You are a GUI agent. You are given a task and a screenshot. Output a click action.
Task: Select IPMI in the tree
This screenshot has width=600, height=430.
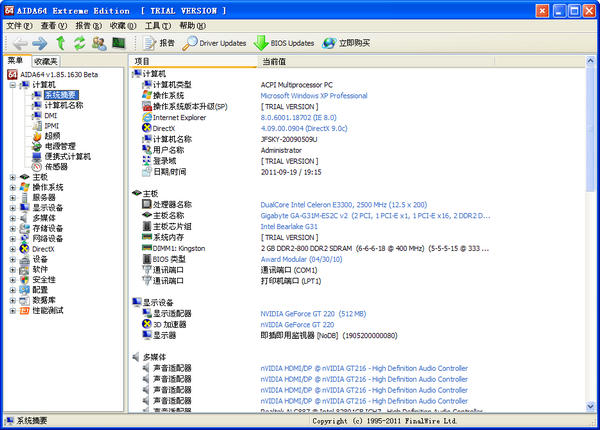pos(51,126)
